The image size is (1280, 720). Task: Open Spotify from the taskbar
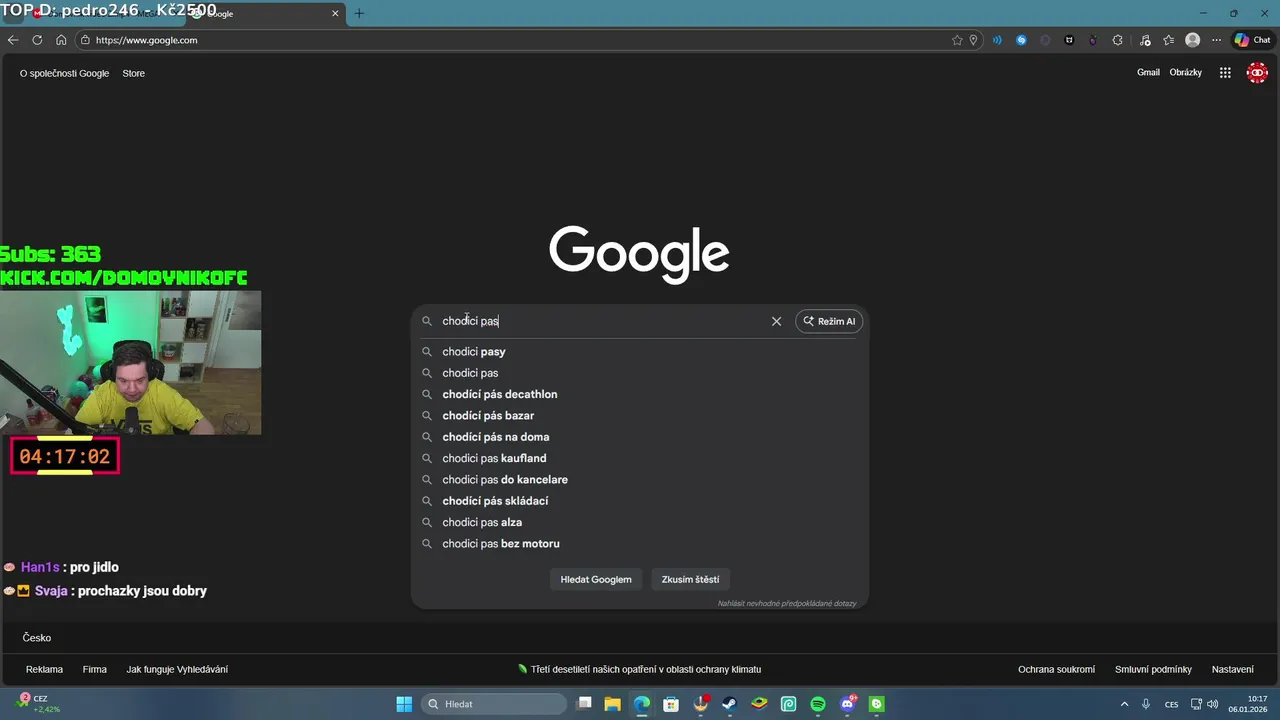pos(818,704)
